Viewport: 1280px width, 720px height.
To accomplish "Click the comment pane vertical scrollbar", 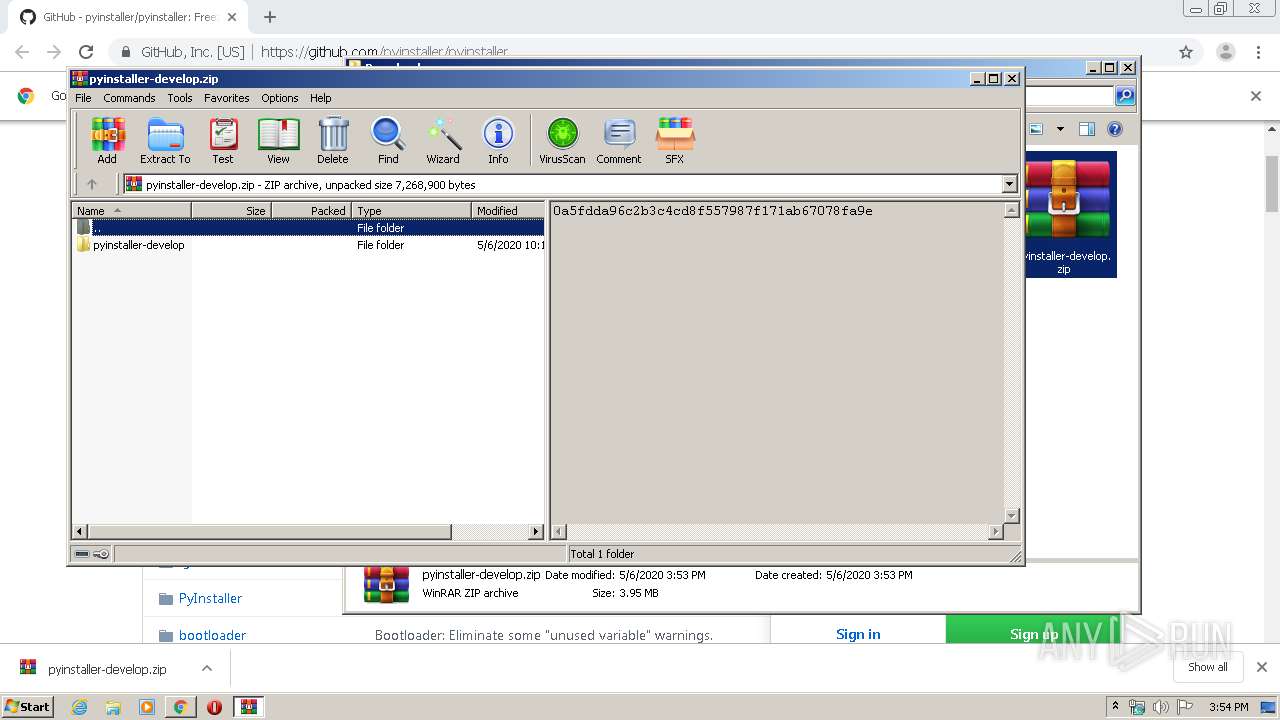I will pyautogui.click(x=1011, y=363).
